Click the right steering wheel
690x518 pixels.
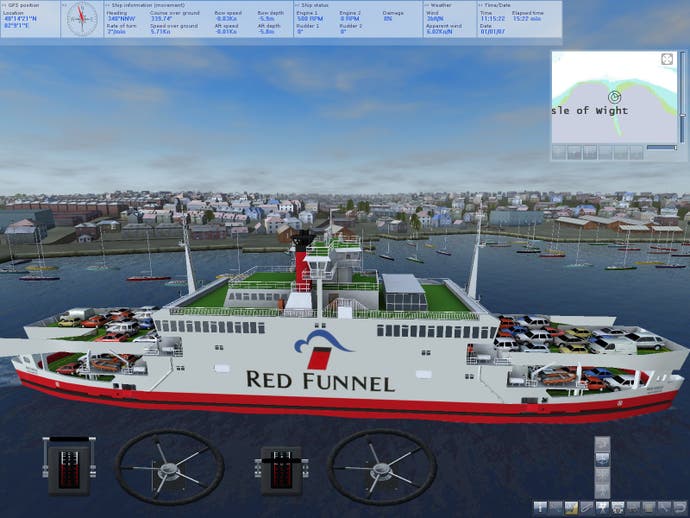click(x=382, y=467)
